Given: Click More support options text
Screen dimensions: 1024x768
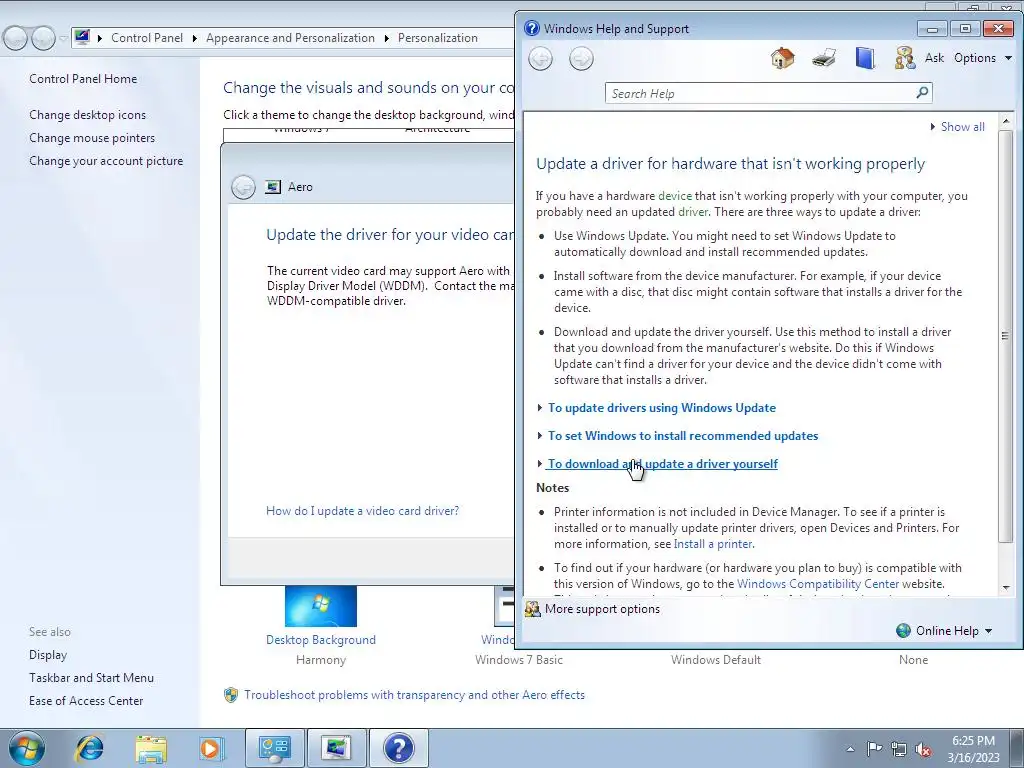Looking at the screenshot, I should point(602,609).
